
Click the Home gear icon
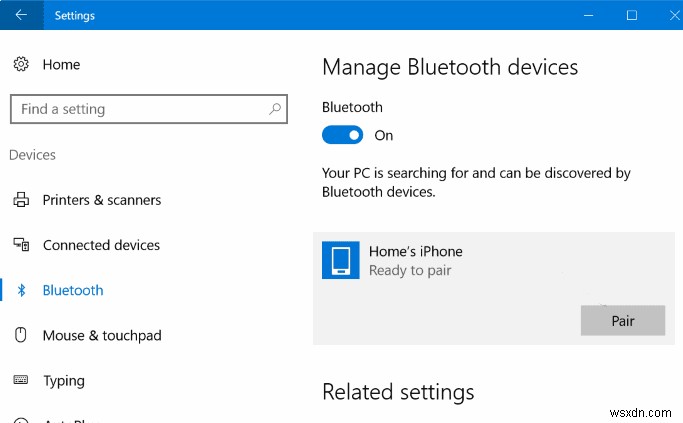click(x=21, y=65)
